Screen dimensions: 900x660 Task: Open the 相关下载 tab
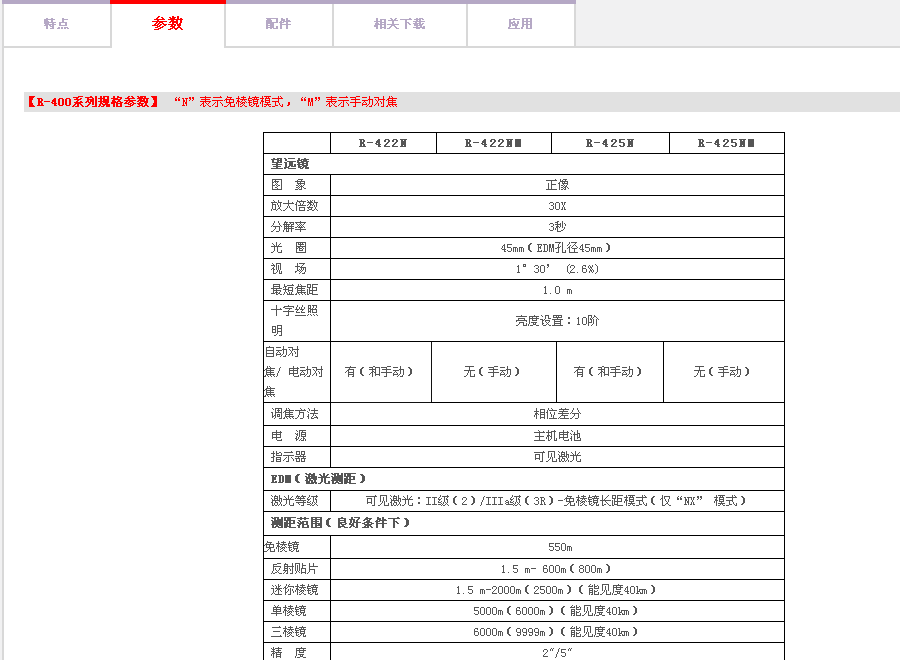pyautogui.click(x=399, y=24)
